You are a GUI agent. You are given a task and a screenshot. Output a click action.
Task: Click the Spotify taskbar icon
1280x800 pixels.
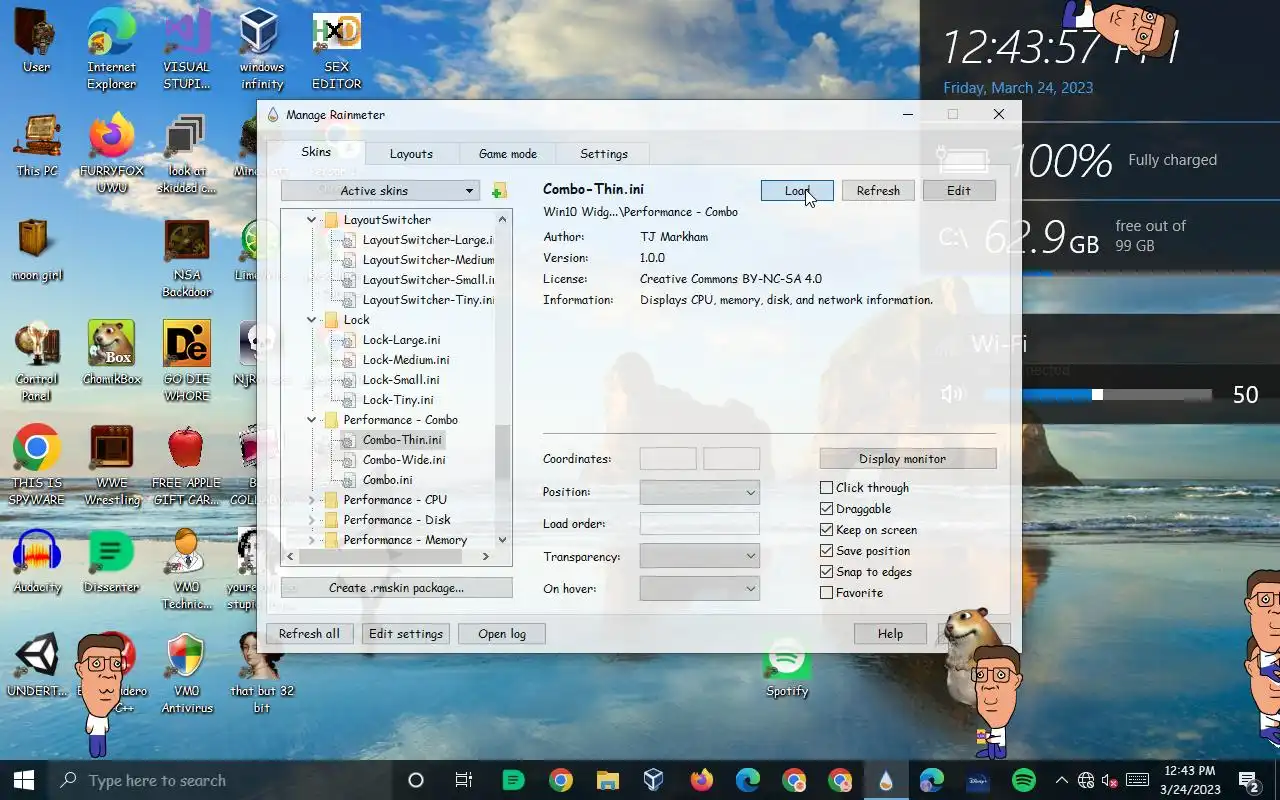click(x=1023, y=780)
